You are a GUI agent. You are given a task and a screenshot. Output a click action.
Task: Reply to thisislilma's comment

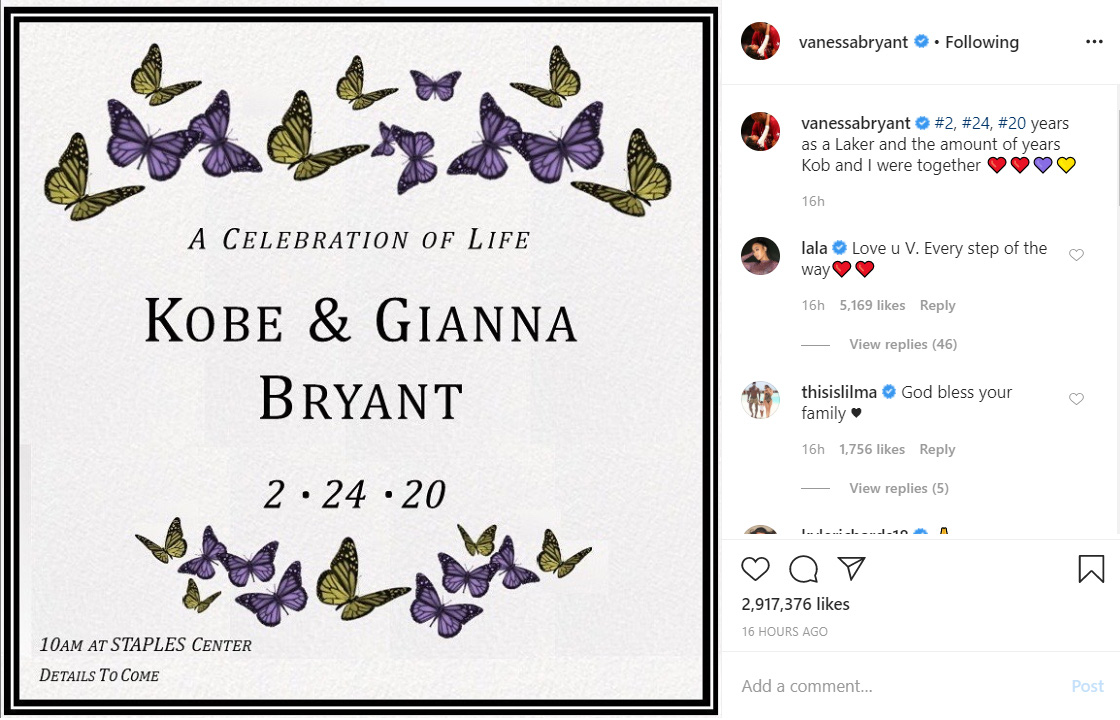click(x=937, y=449)
